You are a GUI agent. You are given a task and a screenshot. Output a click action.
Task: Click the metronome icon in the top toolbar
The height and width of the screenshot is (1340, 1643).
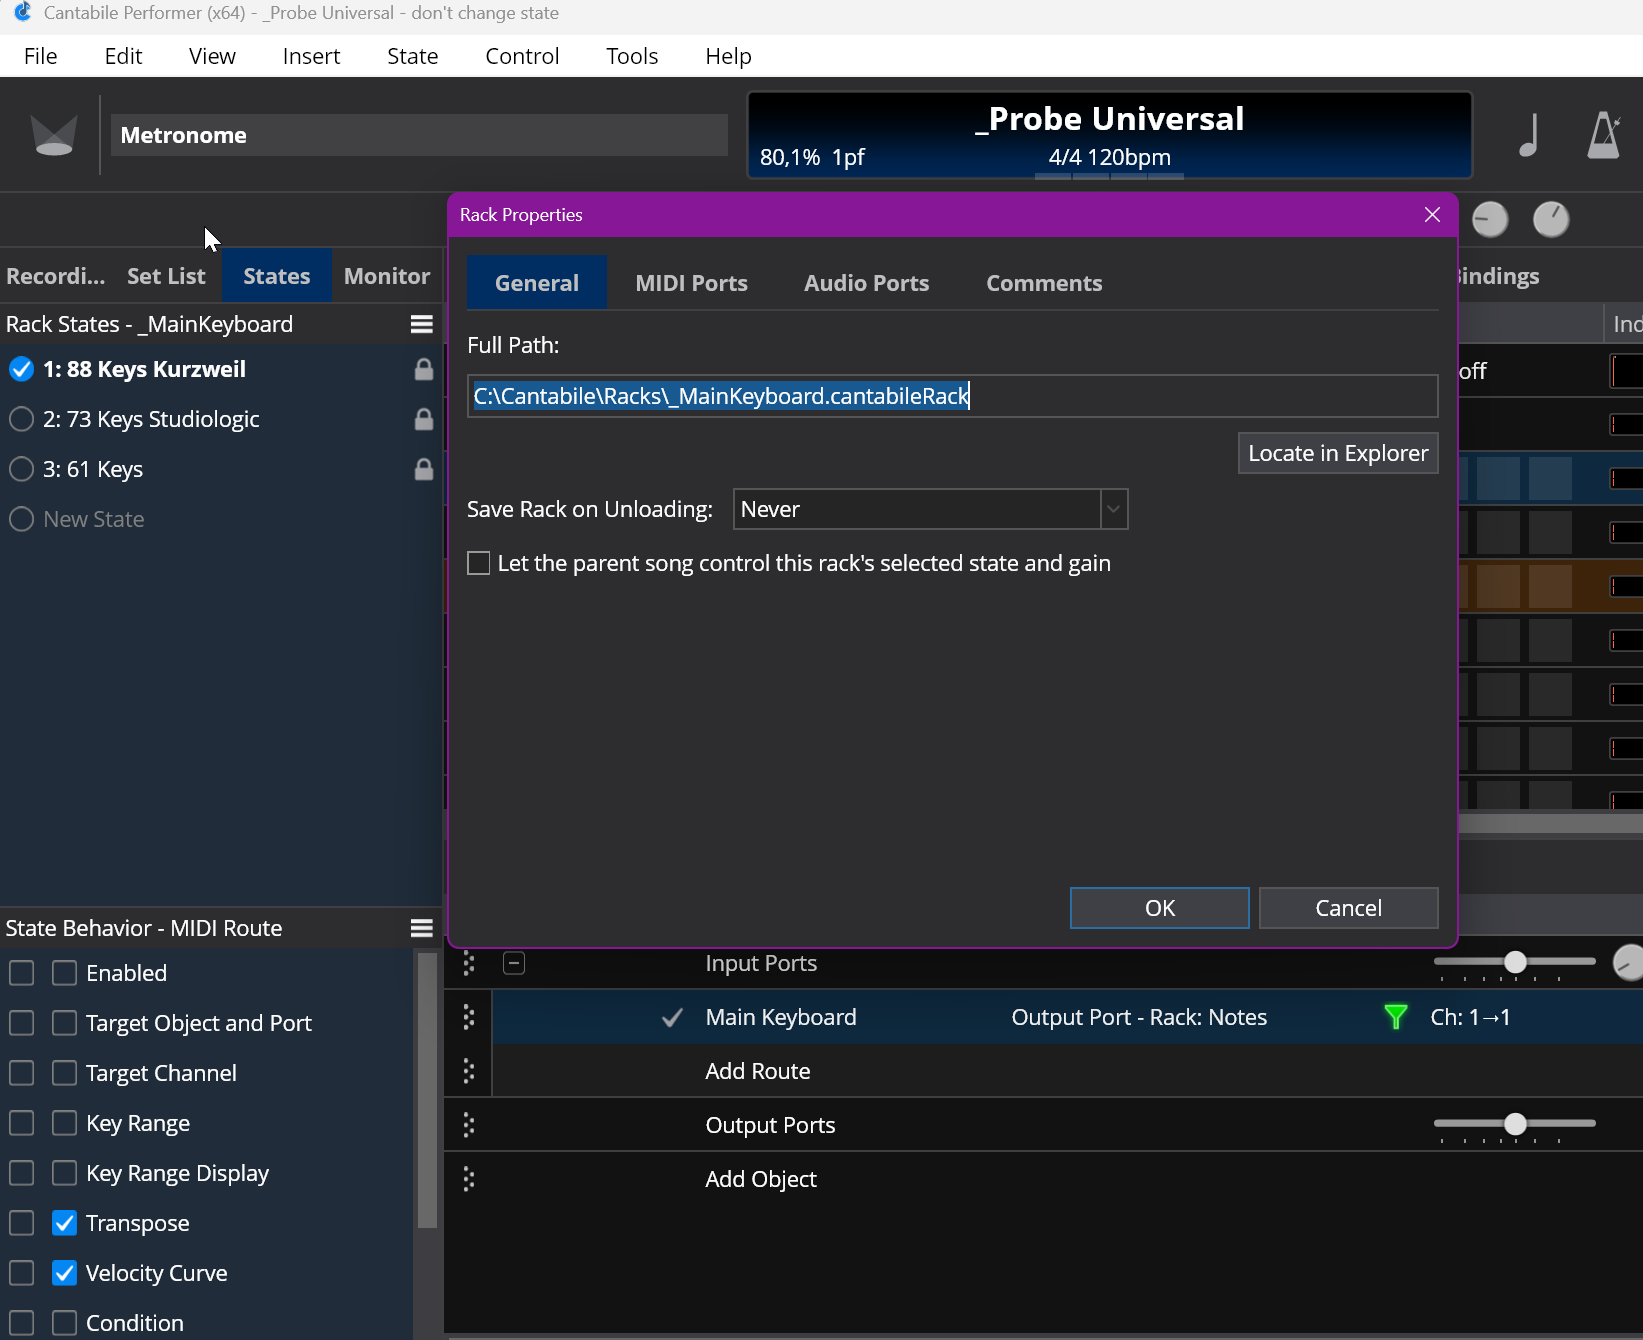pyautogui.click(x=1604, y=135)
